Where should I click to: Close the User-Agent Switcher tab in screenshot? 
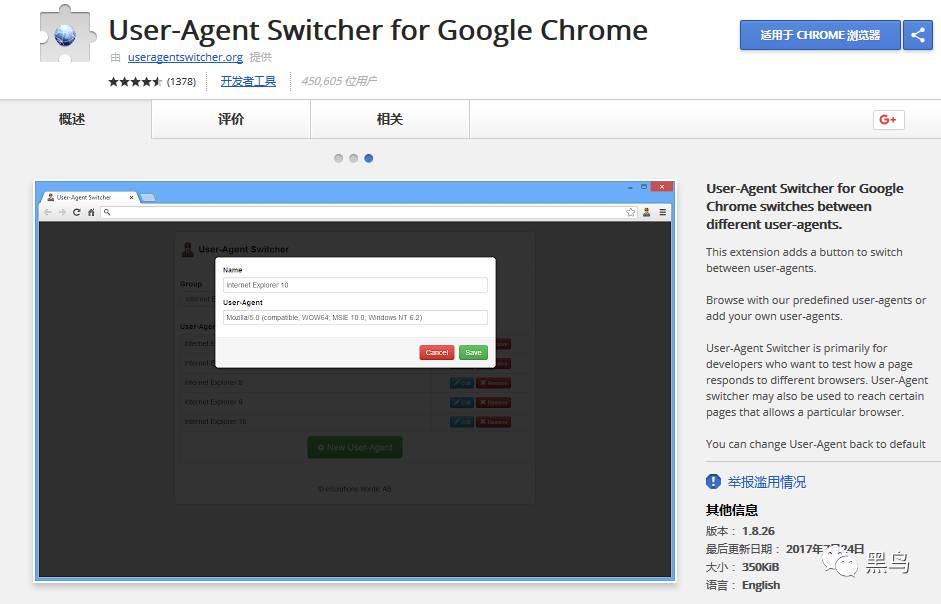131,197
